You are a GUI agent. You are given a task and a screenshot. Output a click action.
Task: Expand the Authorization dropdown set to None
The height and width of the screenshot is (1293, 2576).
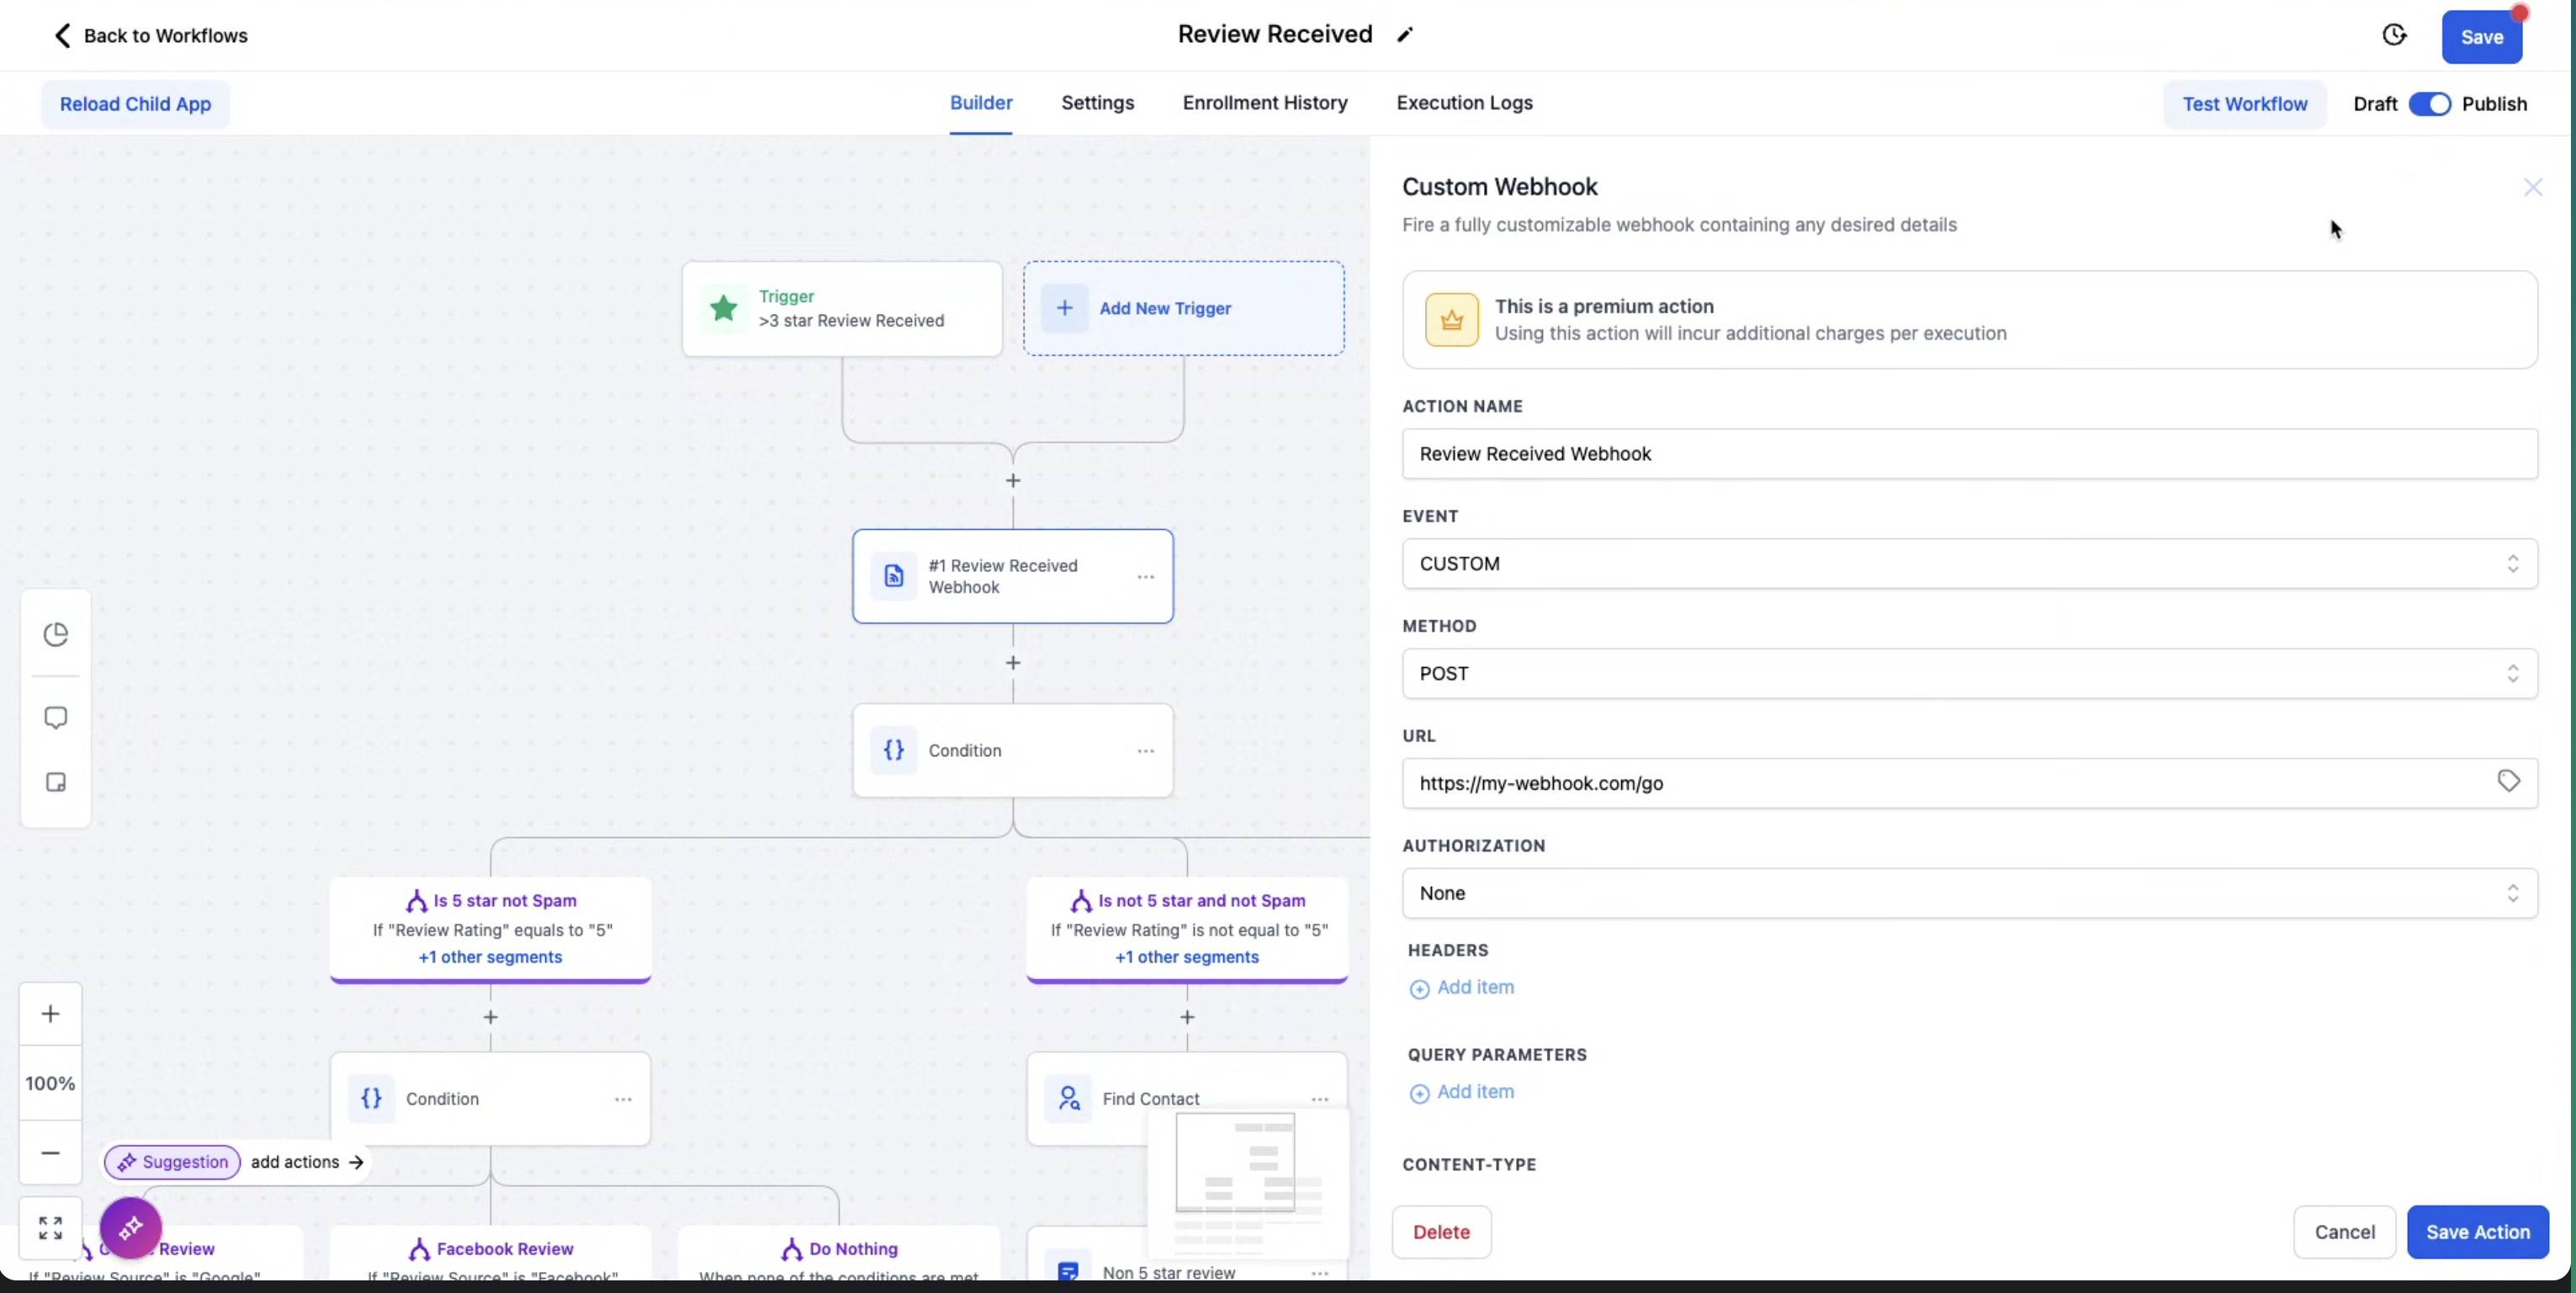1969,893
